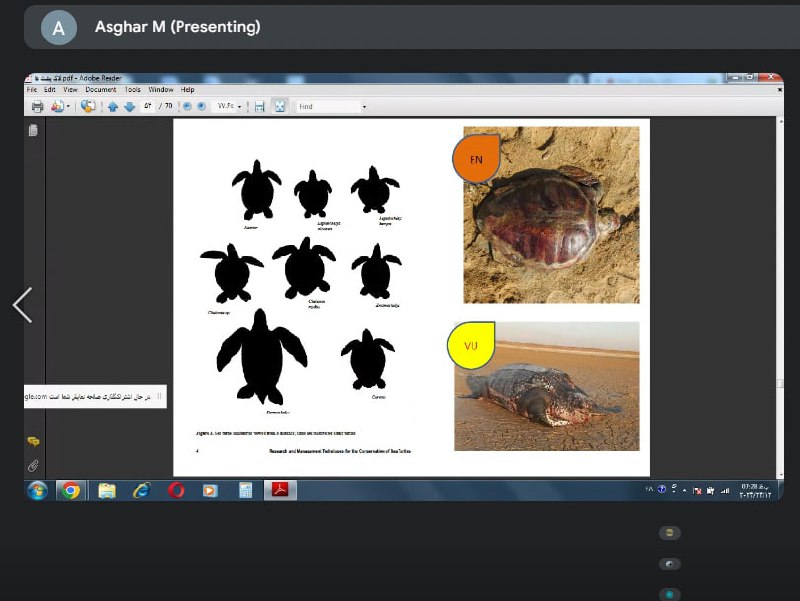Open the File menu
This screenshot has width=800, height=601.
click(32, 89)
